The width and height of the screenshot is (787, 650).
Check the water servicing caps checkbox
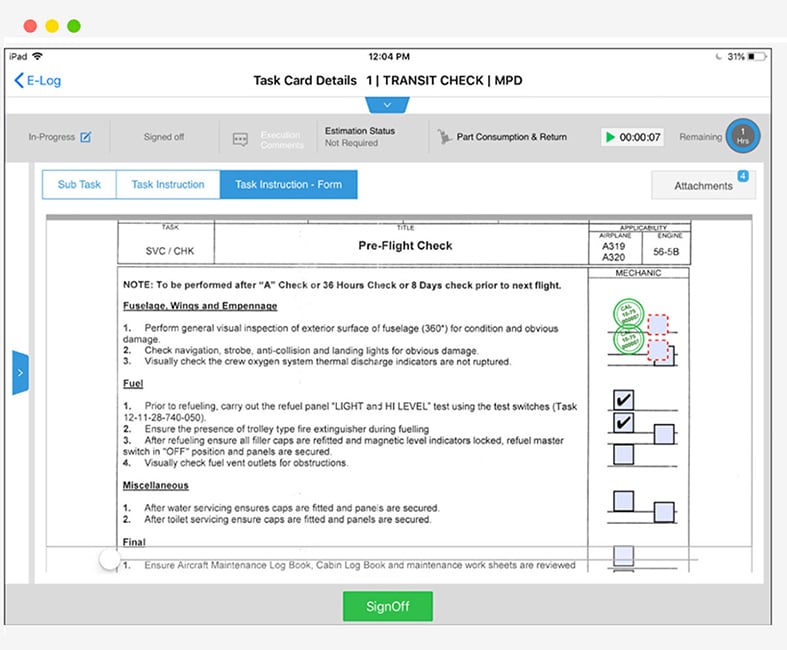624,500
